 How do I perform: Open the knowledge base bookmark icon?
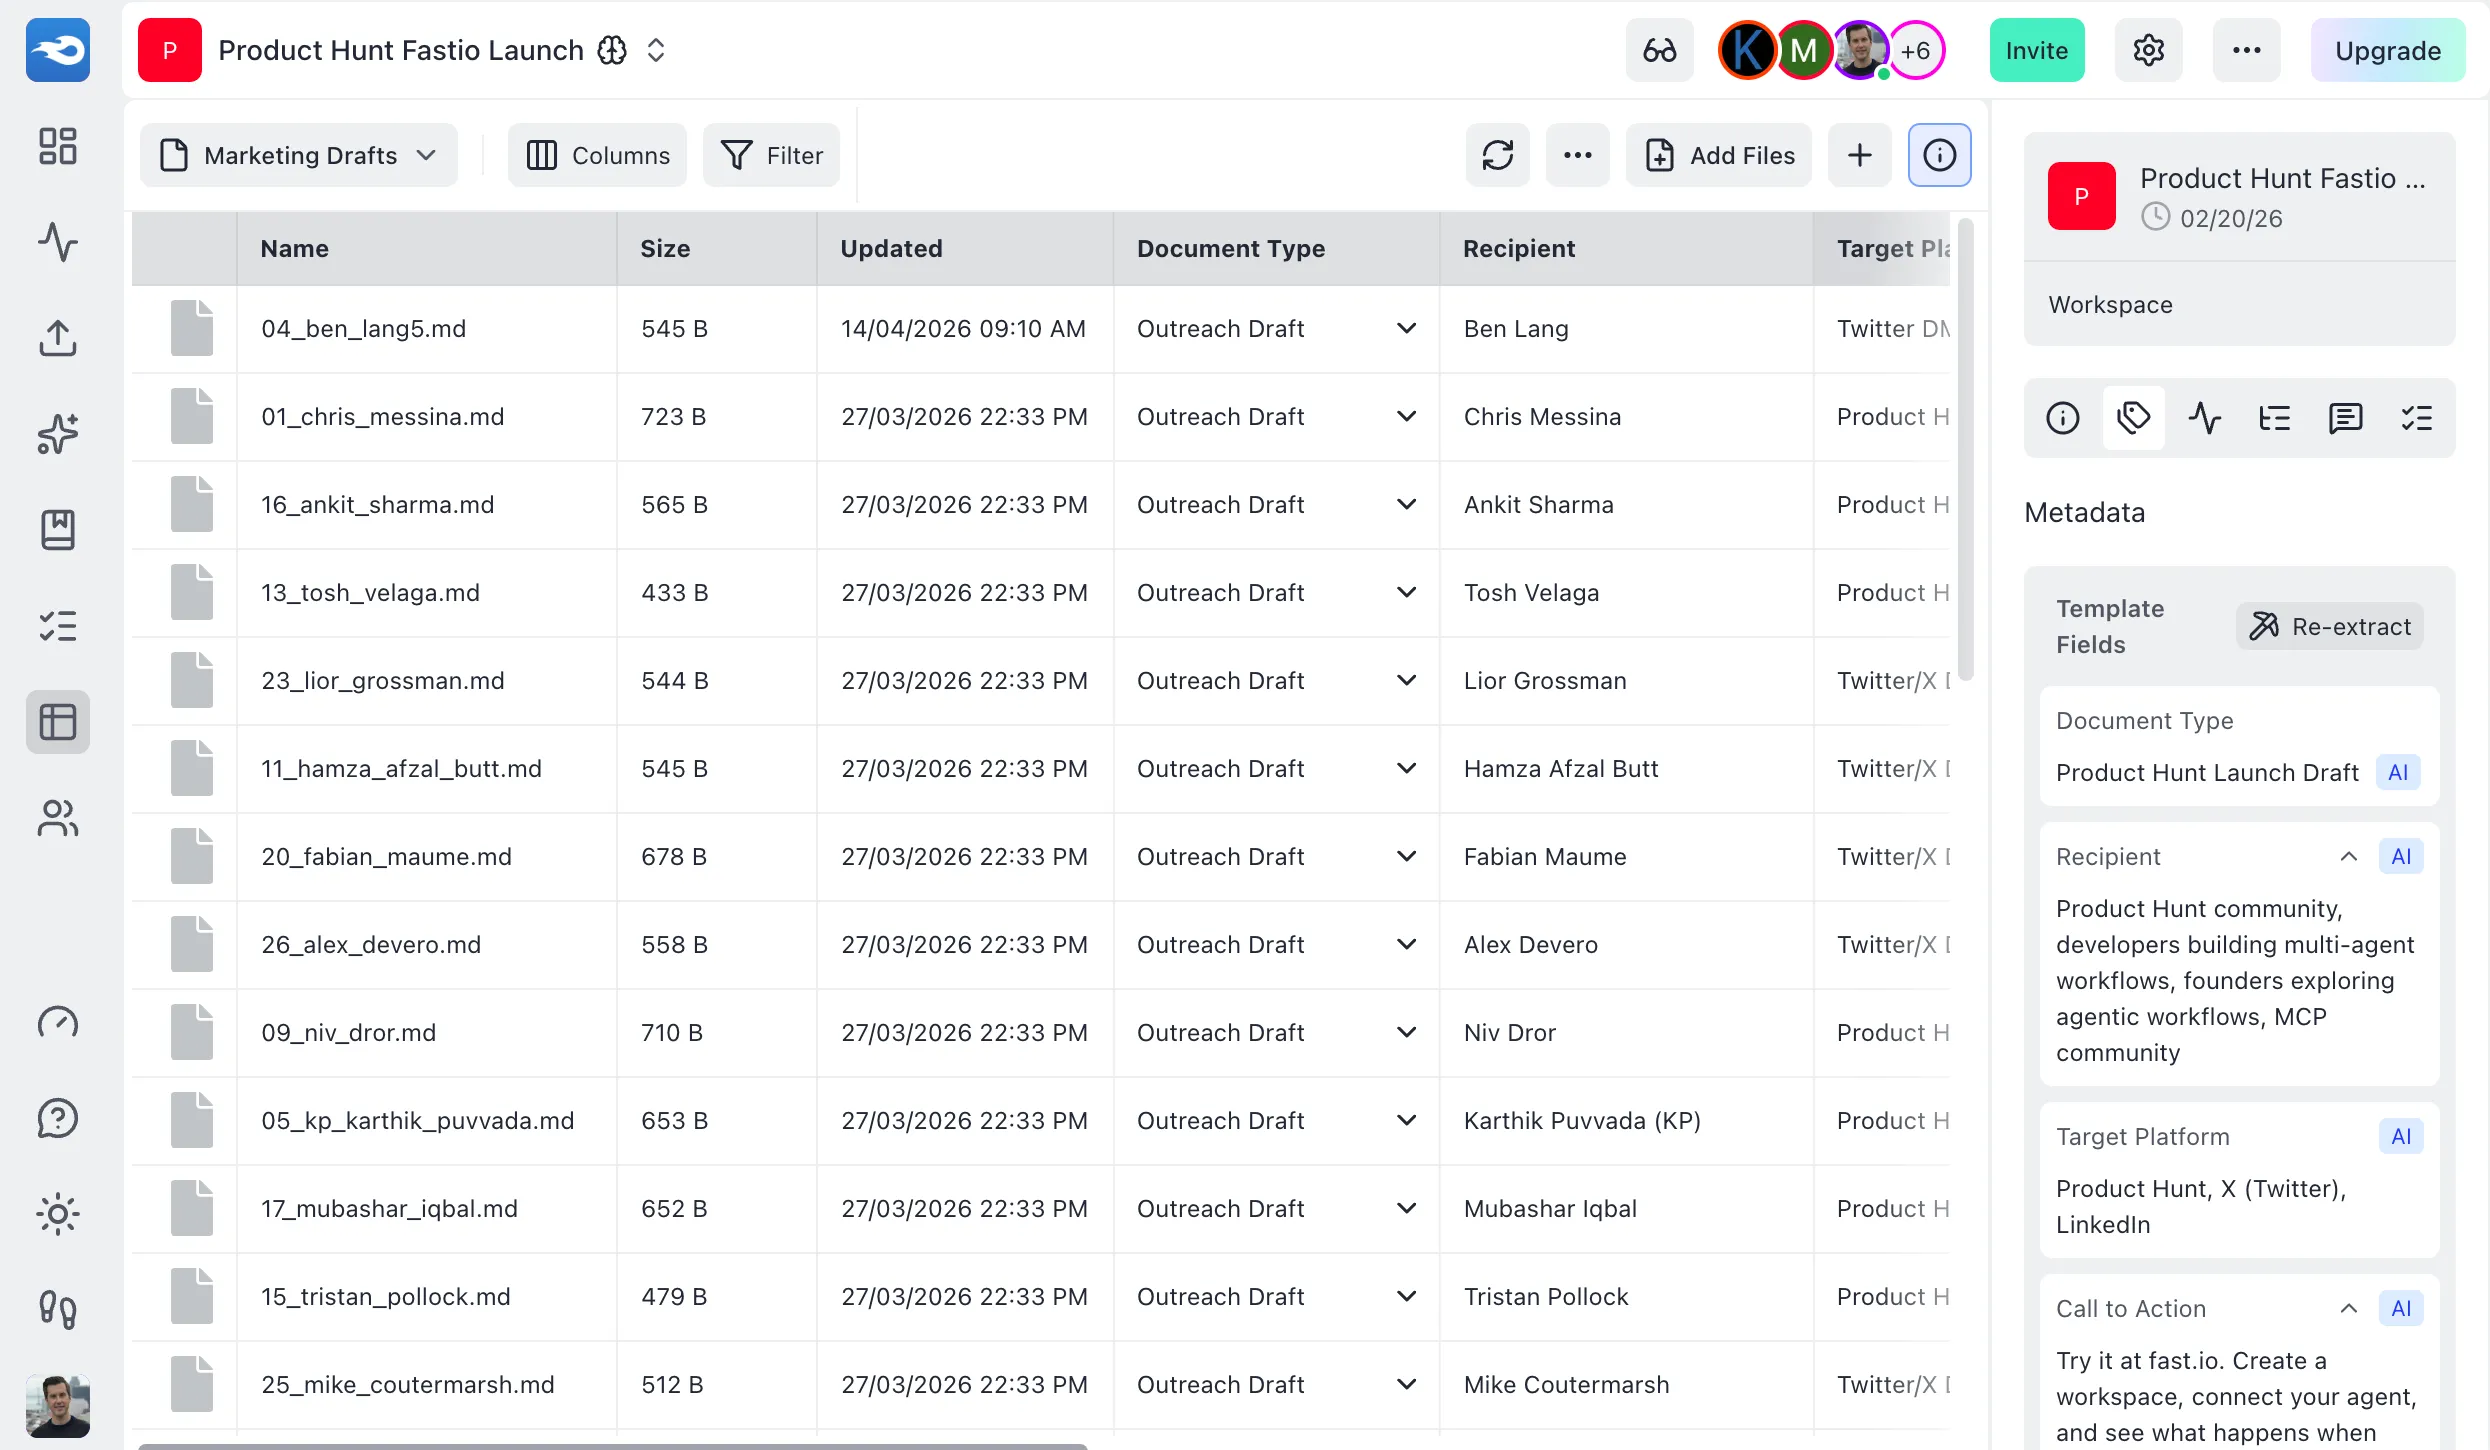click(x=57, y=530)
